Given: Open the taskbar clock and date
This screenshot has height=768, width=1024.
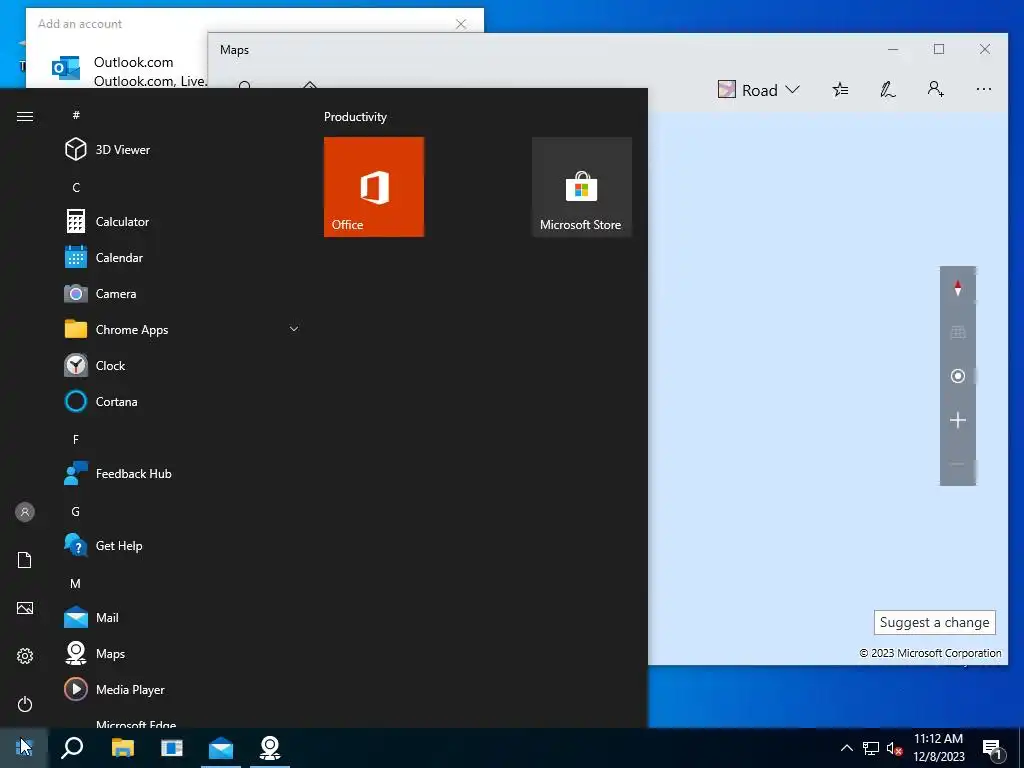Looking at the screenshot, I should [938, 748].
